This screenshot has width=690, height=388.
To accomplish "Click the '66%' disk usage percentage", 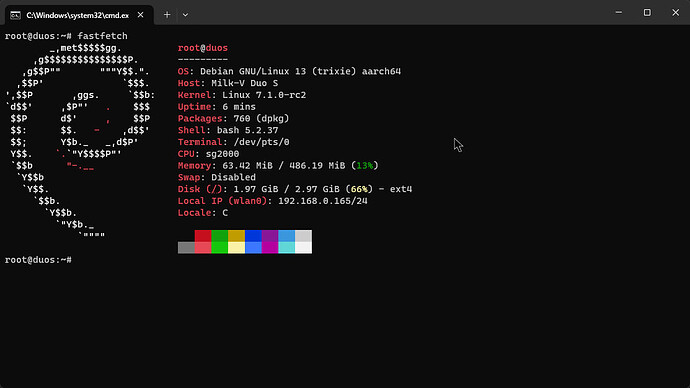I will point(359,189).
